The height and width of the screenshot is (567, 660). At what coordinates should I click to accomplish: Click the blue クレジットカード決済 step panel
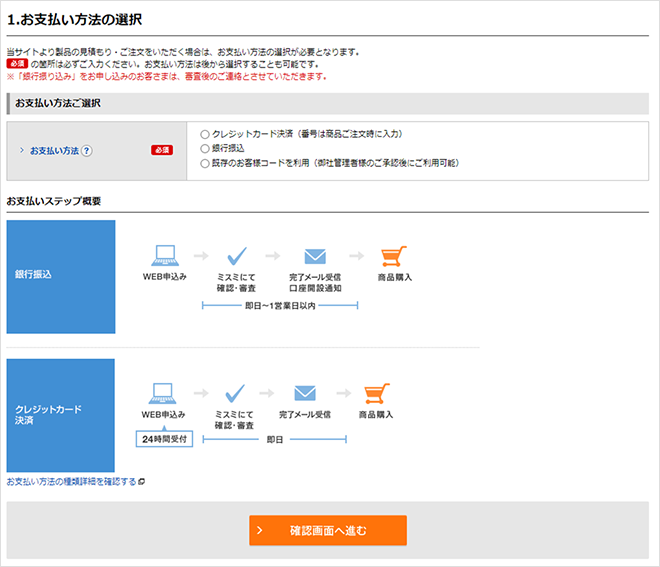61,415
